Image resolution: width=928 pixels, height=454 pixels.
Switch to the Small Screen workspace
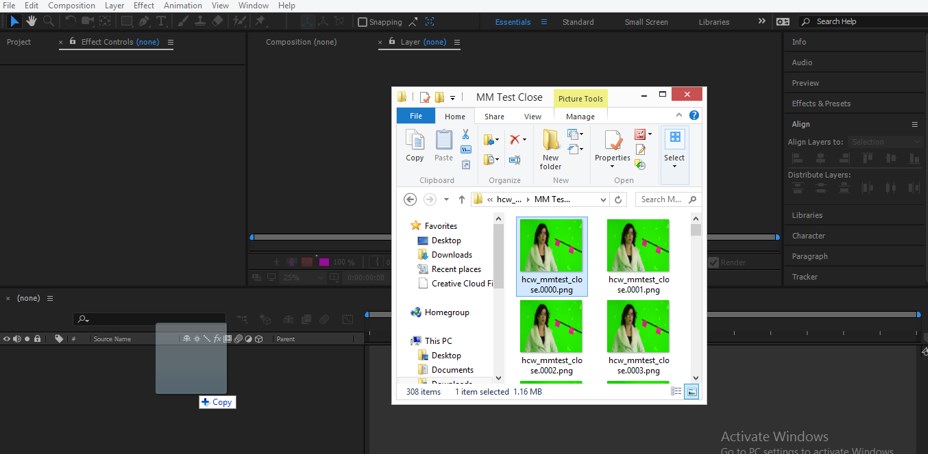point(646,22)
